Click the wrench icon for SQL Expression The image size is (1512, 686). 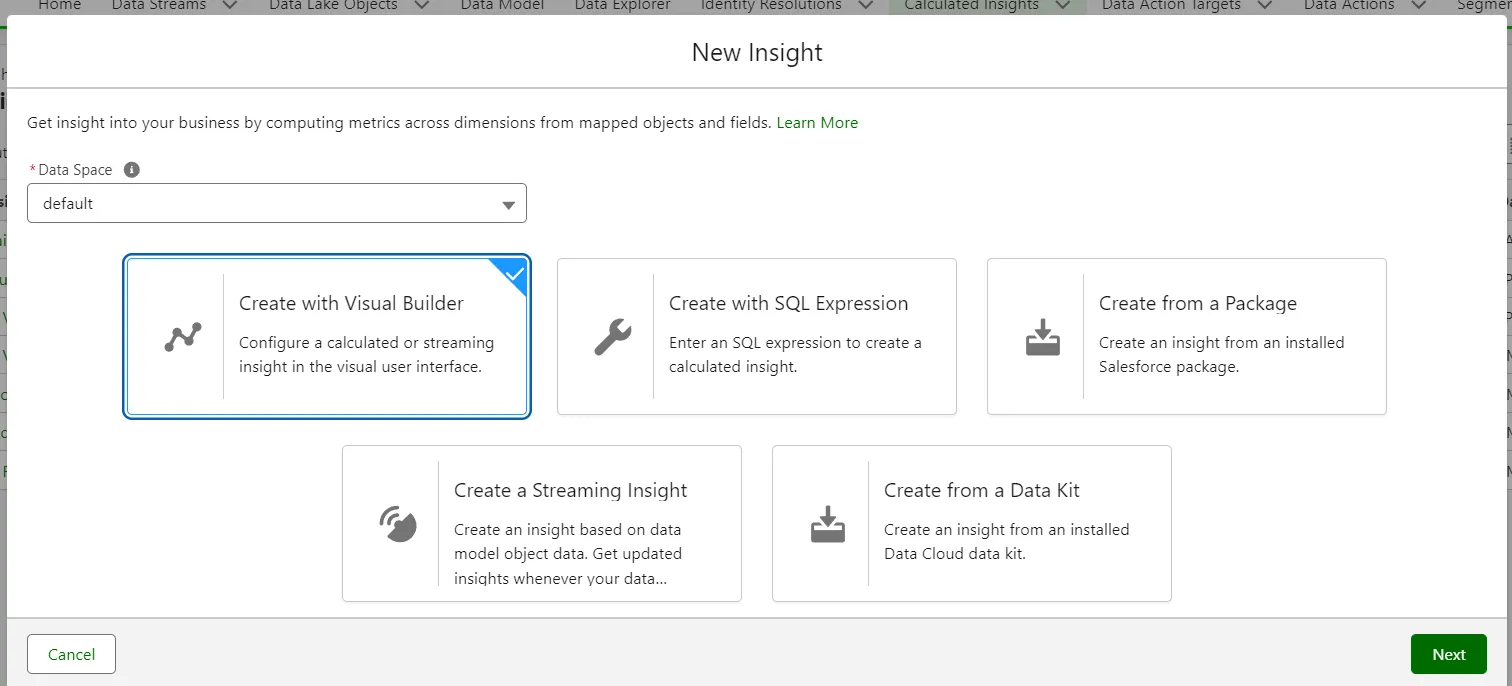612,337
